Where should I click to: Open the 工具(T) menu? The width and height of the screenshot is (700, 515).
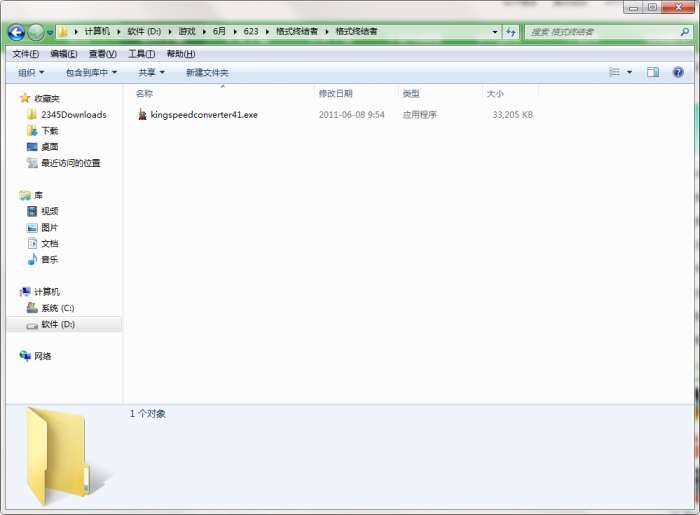[142, 54]
